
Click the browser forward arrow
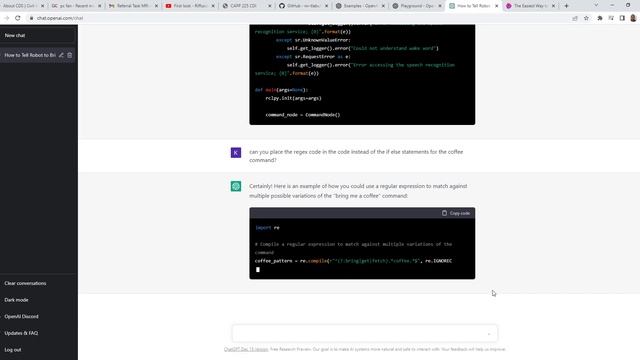(7, 18)
